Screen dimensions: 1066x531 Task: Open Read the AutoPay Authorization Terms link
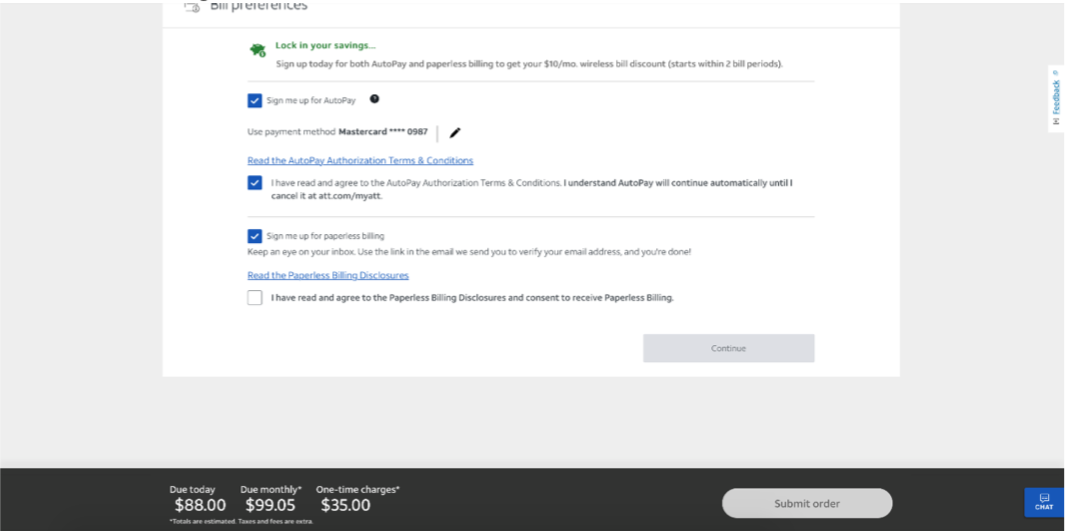point(360,160)
